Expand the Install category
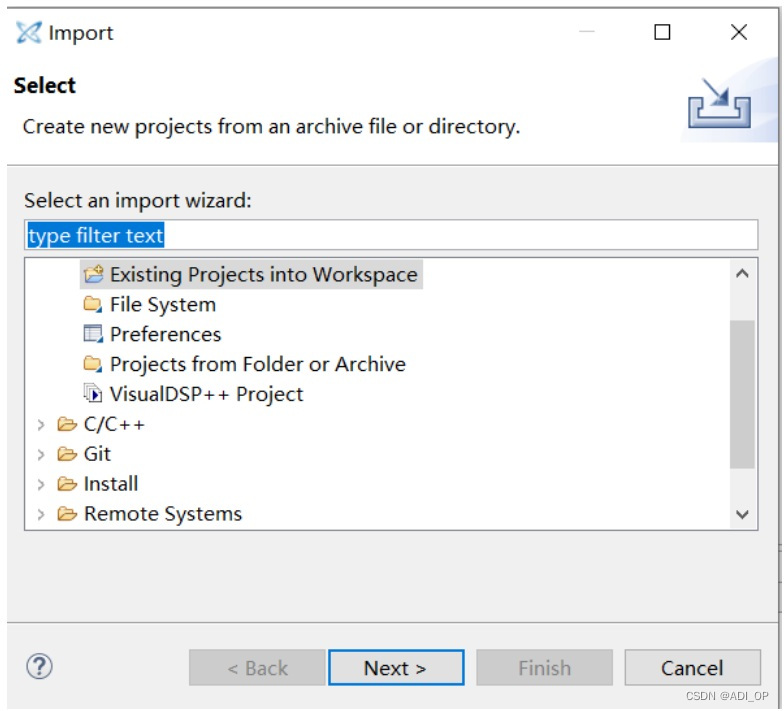Screen dimensions: 784x711 [x=41, y=484]
